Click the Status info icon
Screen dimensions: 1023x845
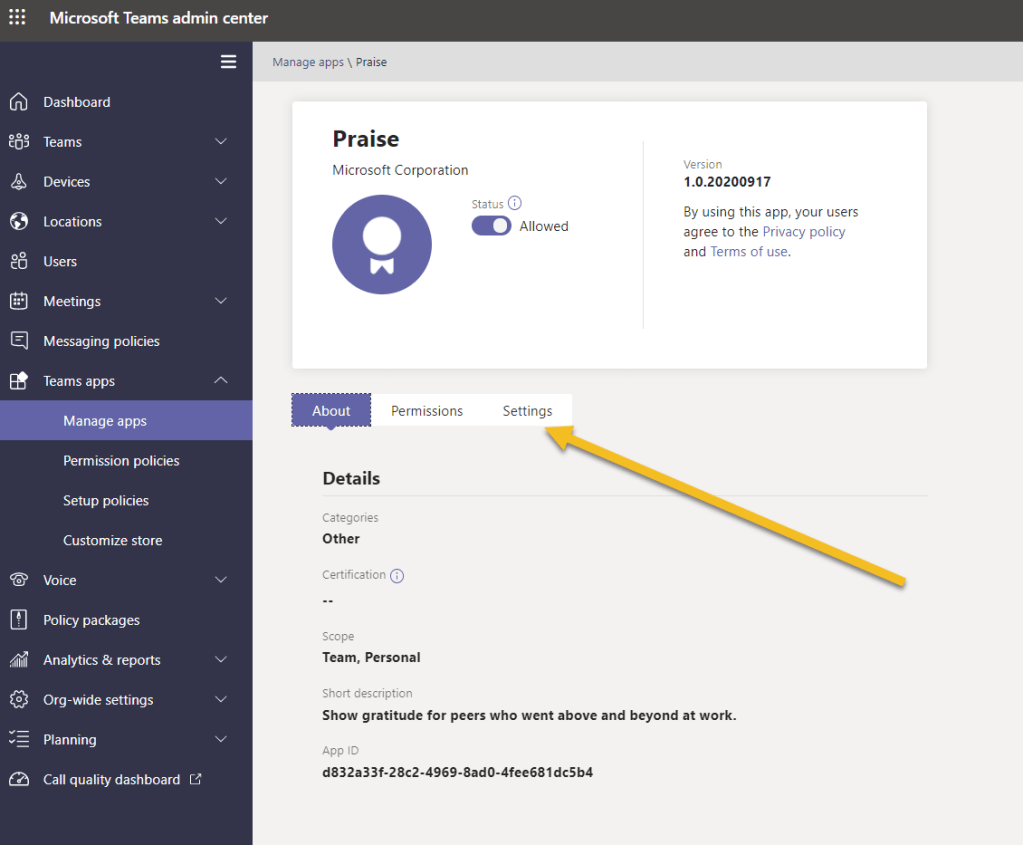click(x=515, y=203)
